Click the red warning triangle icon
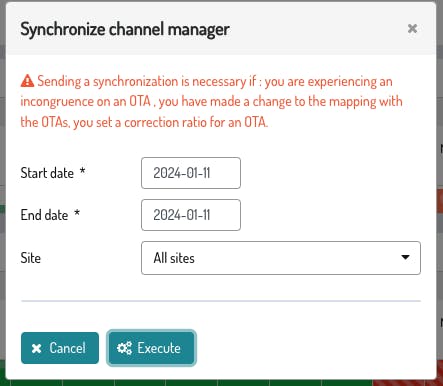443x386 pixels. pyautogui.click(x=27, y=81)
